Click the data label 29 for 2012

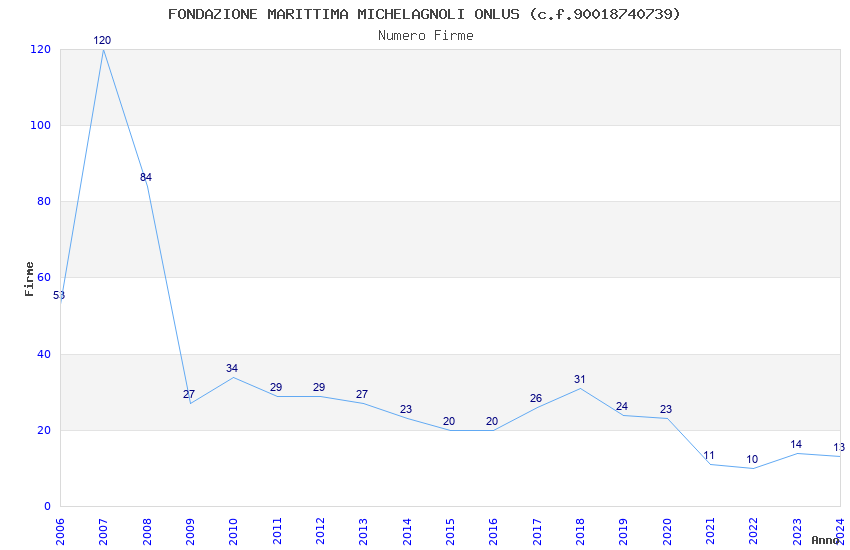pos(319,387)
